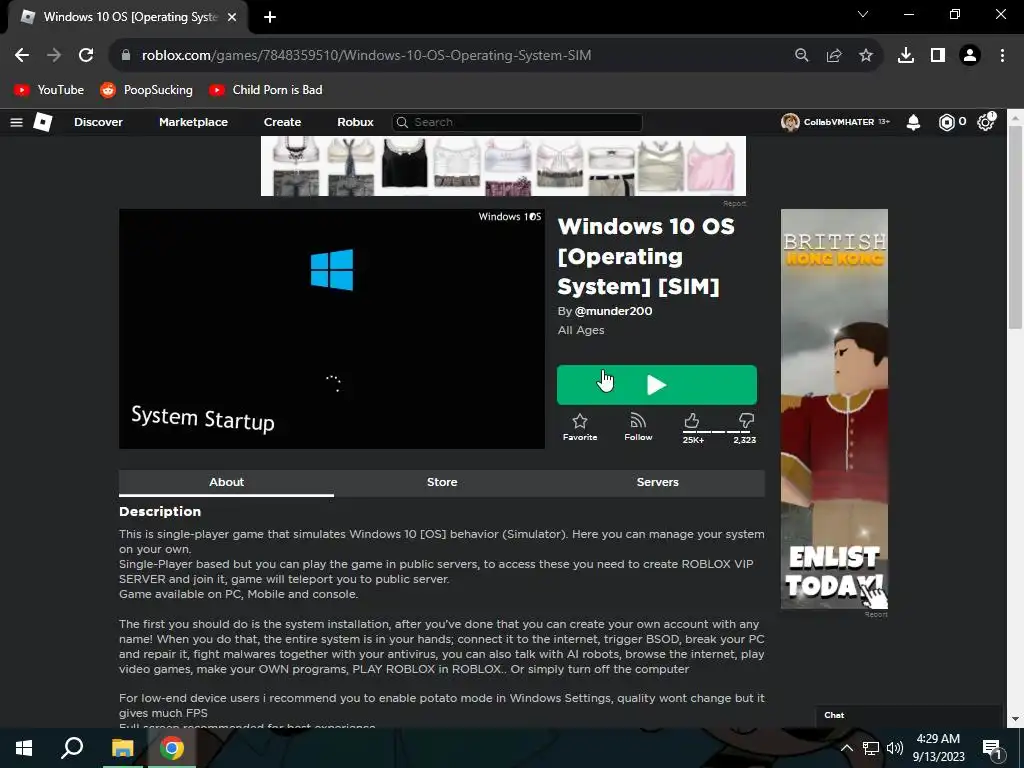The width and height of the screenshot is (1024, 768).
Task: View site security lock information
Action: [x=126, y=56]
